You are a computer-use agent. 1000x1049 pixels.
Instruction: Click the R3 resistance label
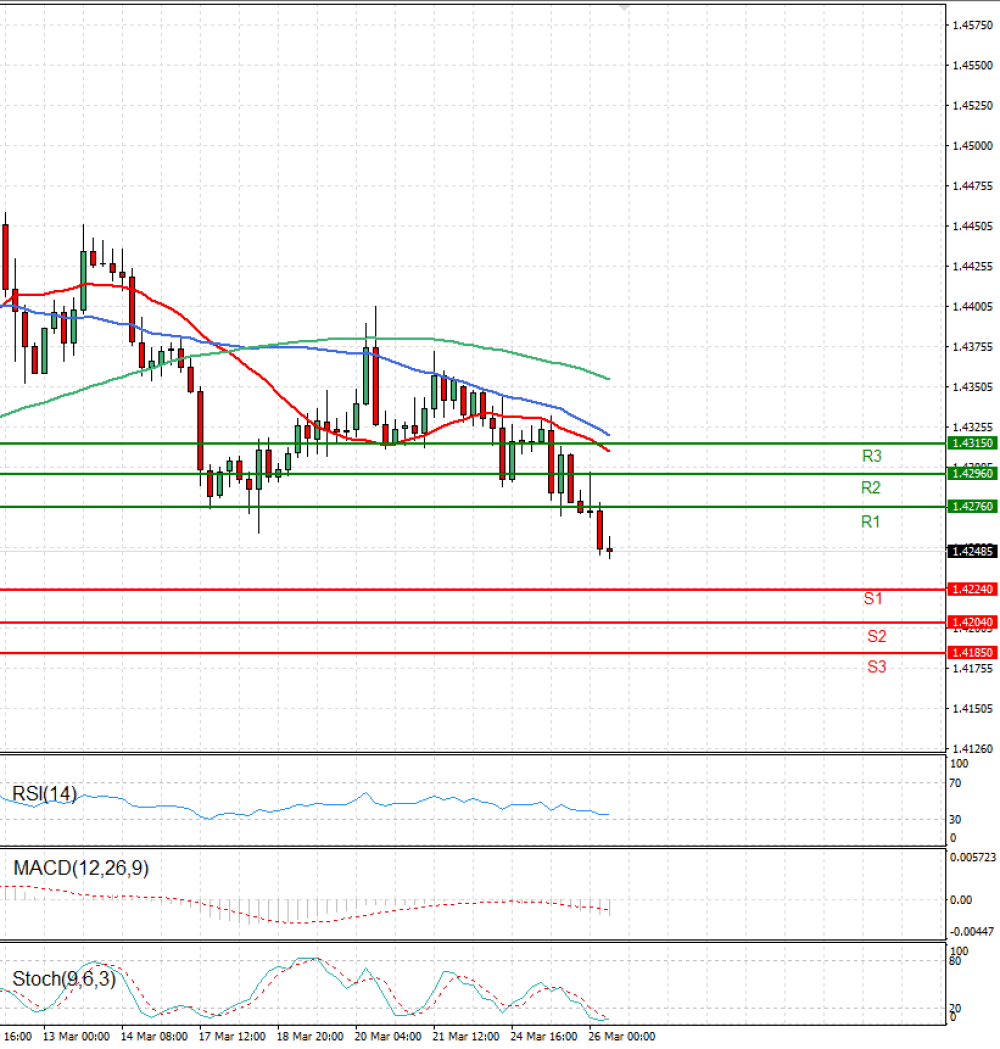point(872,456)
